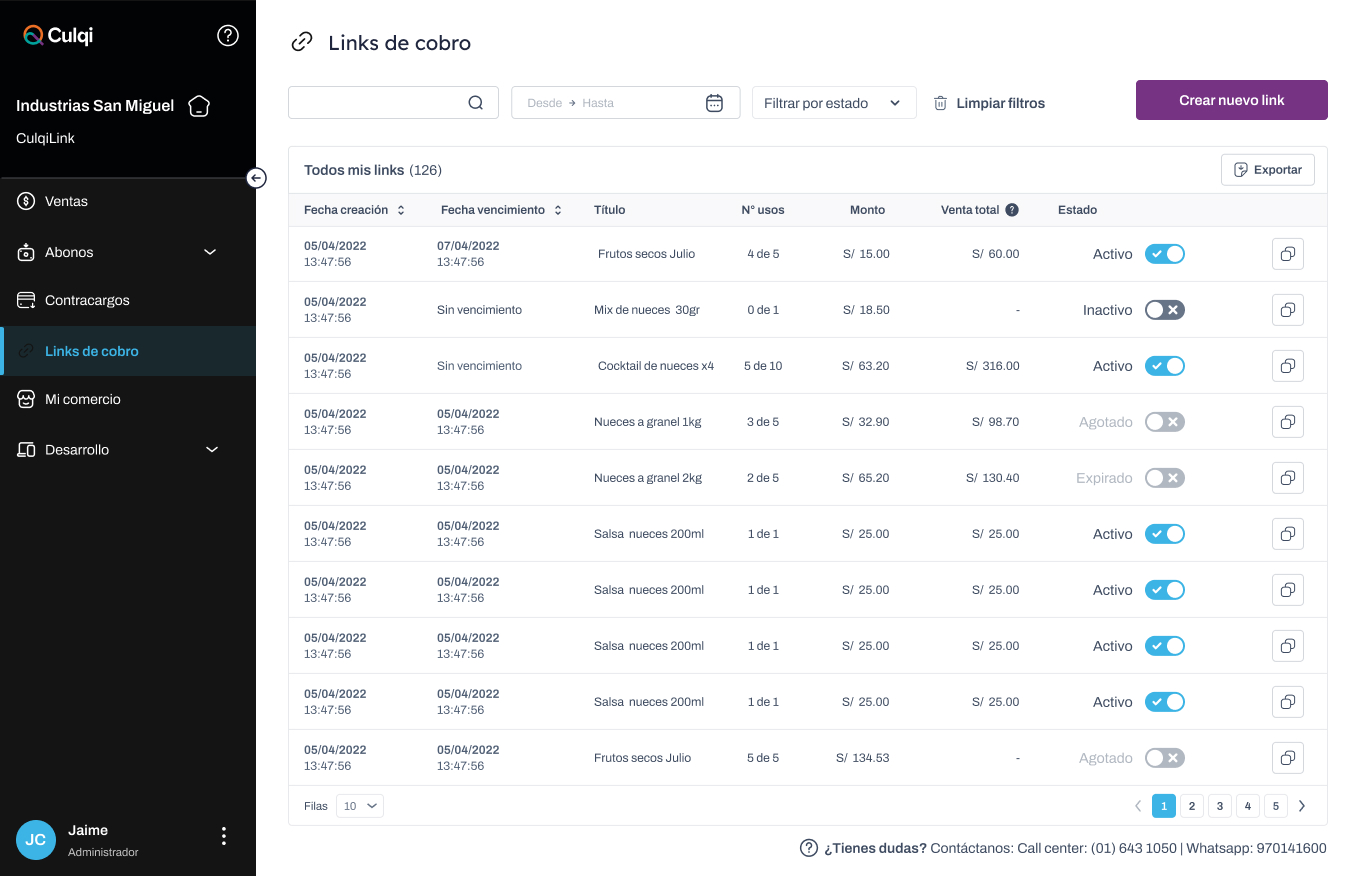The width and height of the screenshot is (1360, 876).
Task: Open Mi comercio from the sidebar
Action: point(82,399)
